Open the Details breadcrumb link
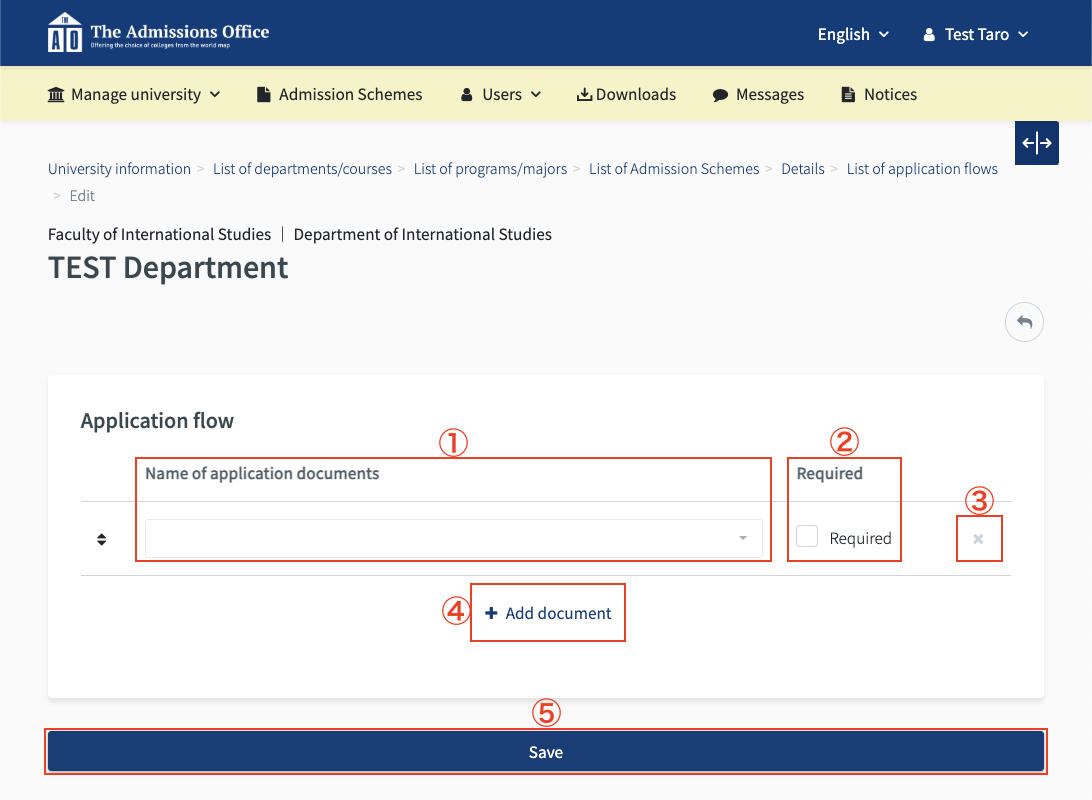 tap(803, 168)
